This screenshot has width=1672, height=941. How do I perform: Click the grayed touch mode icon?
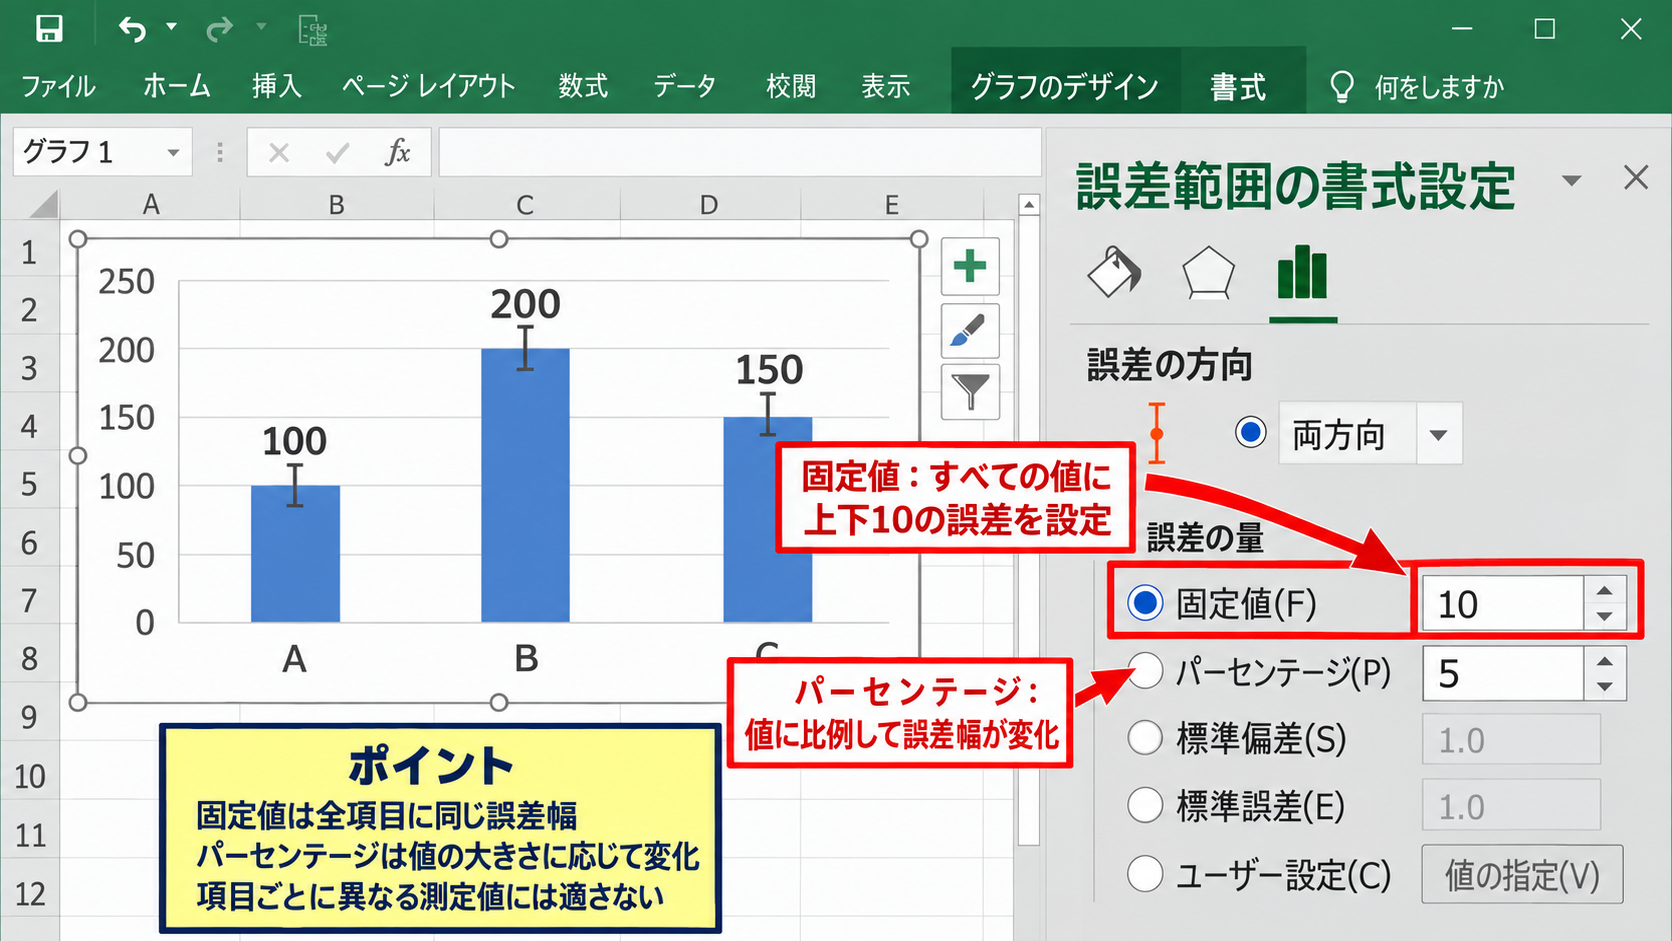(313, 30)
